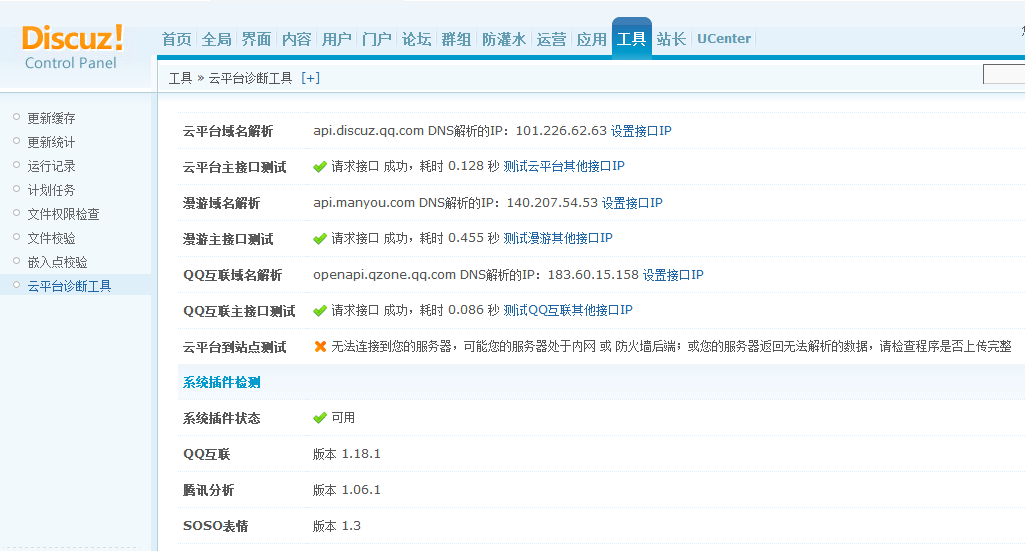
Task: Open 更新统计 in the sidebar
Action: (51, 142)
